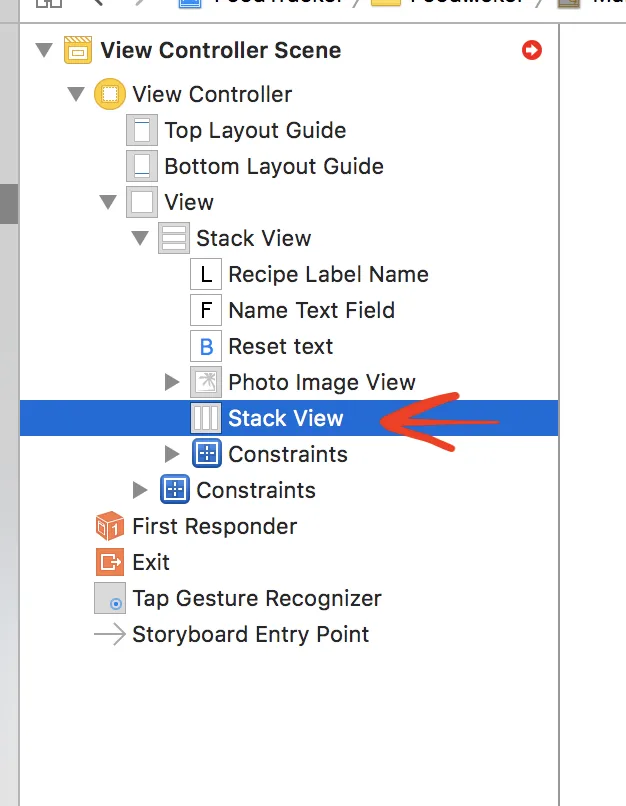Viewport: 626px width, 806px height.
Task: Collapse the View Controller disclosure triangle
Action: (76, 95)
